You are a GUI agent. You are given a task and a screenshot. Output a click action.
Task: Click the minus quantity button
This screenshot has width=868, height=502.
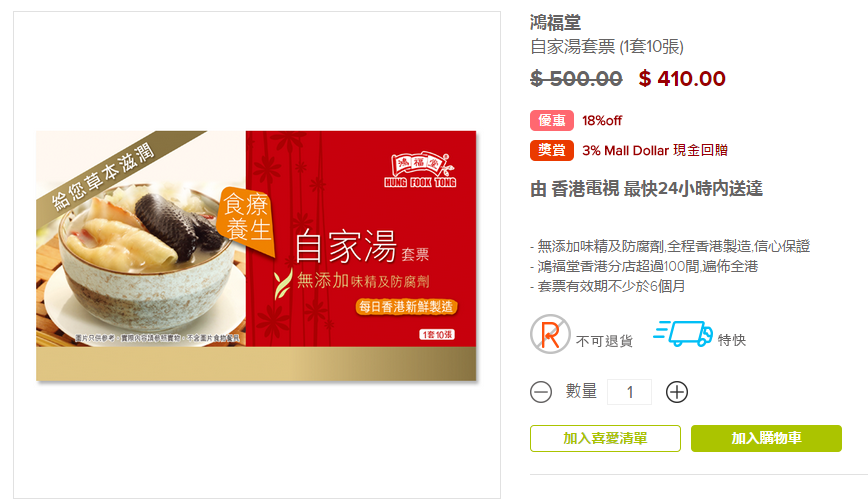point(541,392)
